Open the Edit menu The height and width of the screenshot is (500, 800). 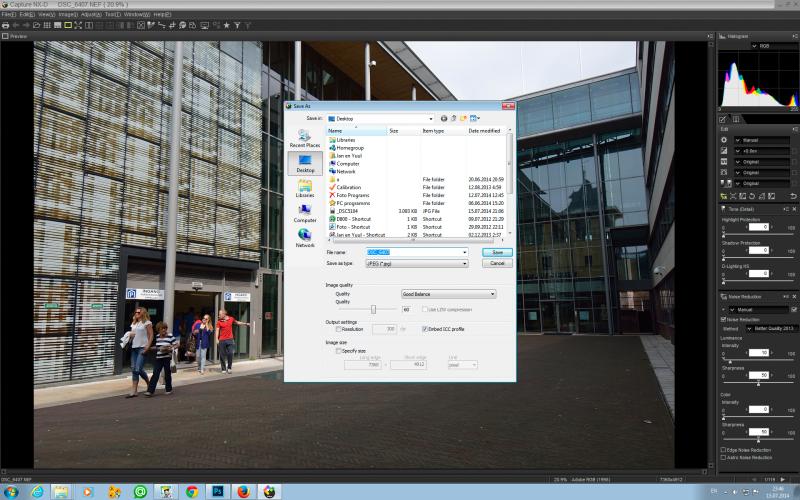(27, 15)
